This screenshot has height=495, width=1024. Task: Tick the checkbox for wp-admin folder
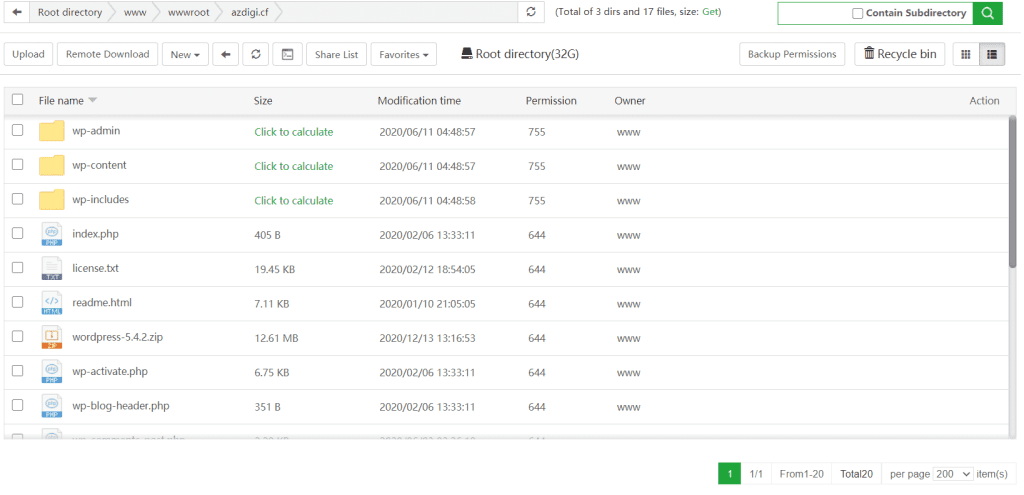point(17,131)
